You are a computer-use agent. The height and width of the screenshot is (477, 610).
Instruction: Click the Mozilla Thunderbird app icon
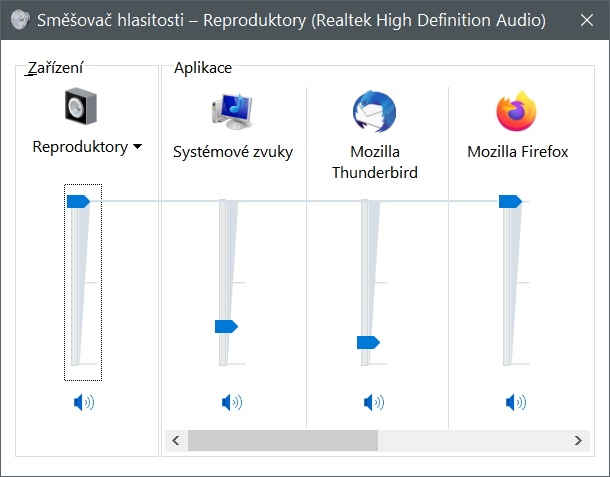click(375, 110)
